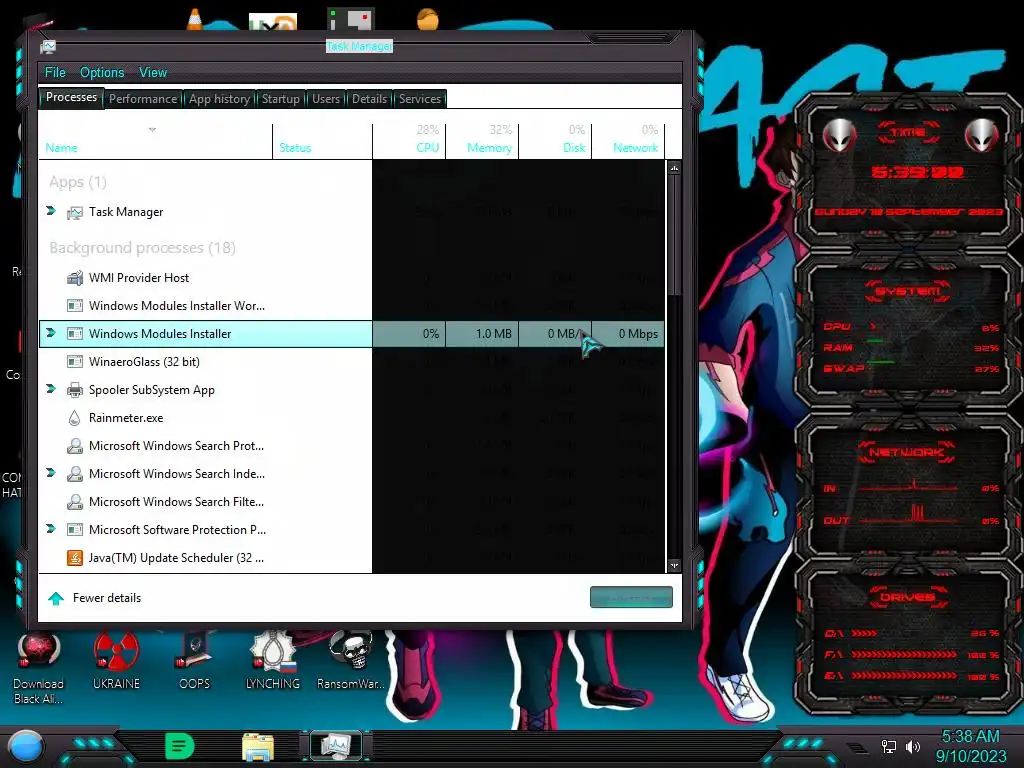
Task: Sort by the Status column header
Action: [323, 141]
